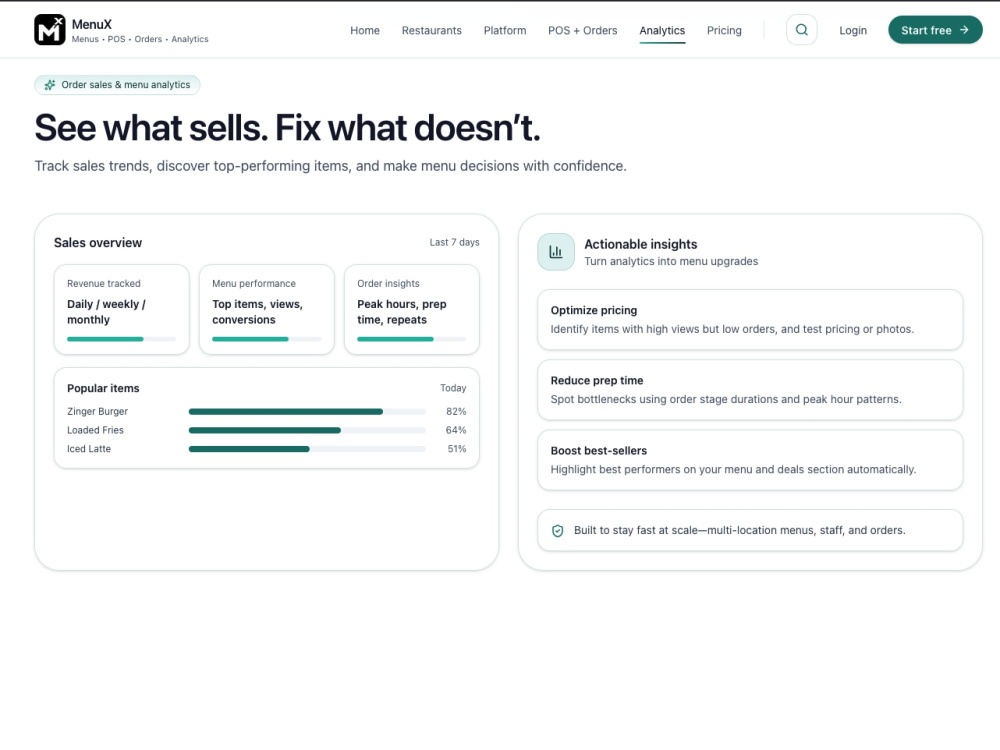The width and height of the screenshot is (1000, 750).
Task: Click the 'Today' label in Popular items
Action: pos(453,388)
